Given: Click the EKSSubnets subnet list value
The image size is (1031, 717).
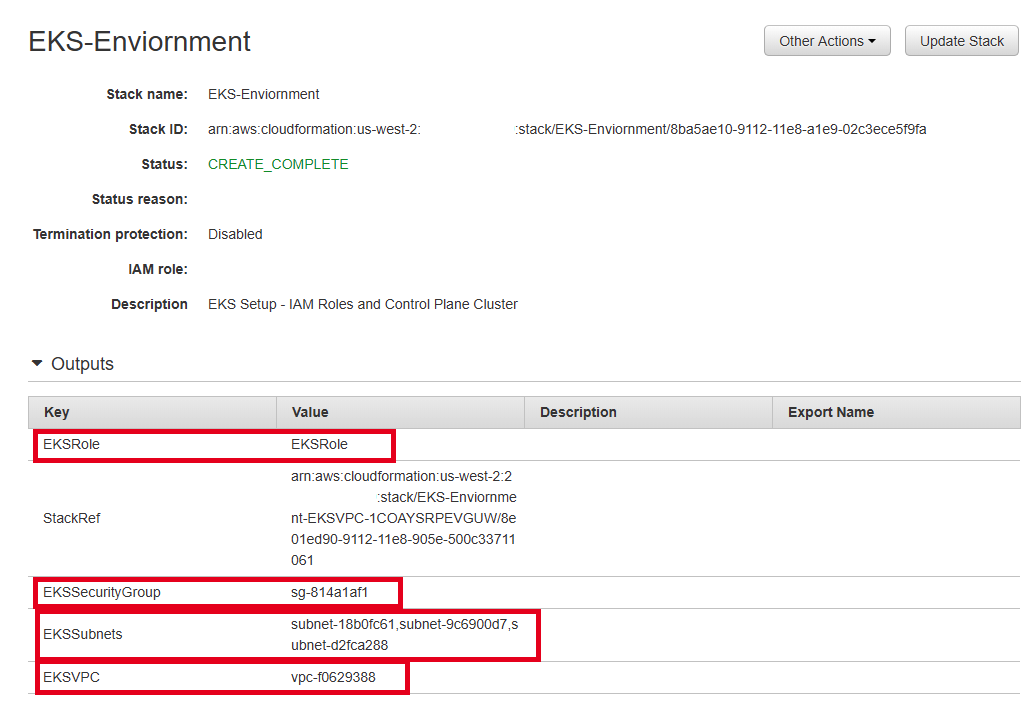Looking at the screenshot, I should (x=404, y=634).
